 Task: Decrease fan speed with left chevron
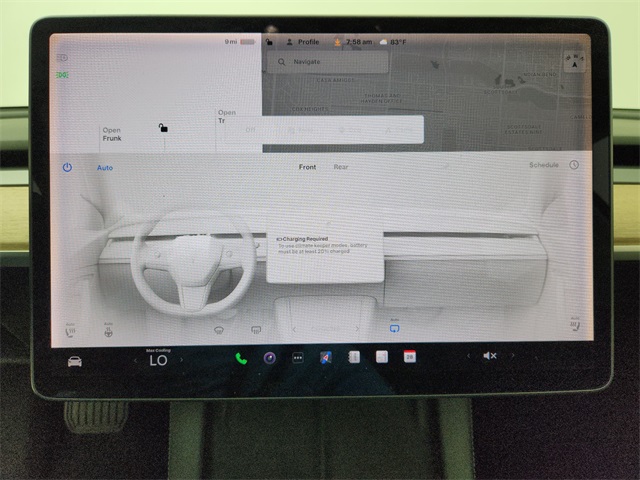294,329
